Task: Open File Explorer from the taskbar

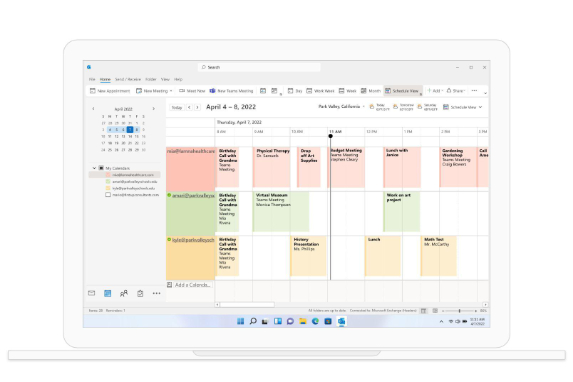Action: [303, 321]
